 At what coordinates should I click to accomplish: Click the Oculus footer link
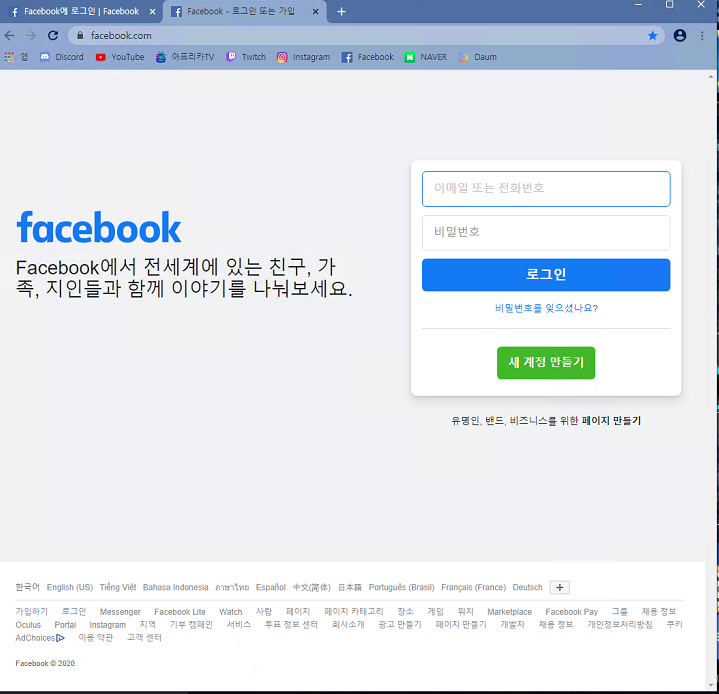click(28, 625)
